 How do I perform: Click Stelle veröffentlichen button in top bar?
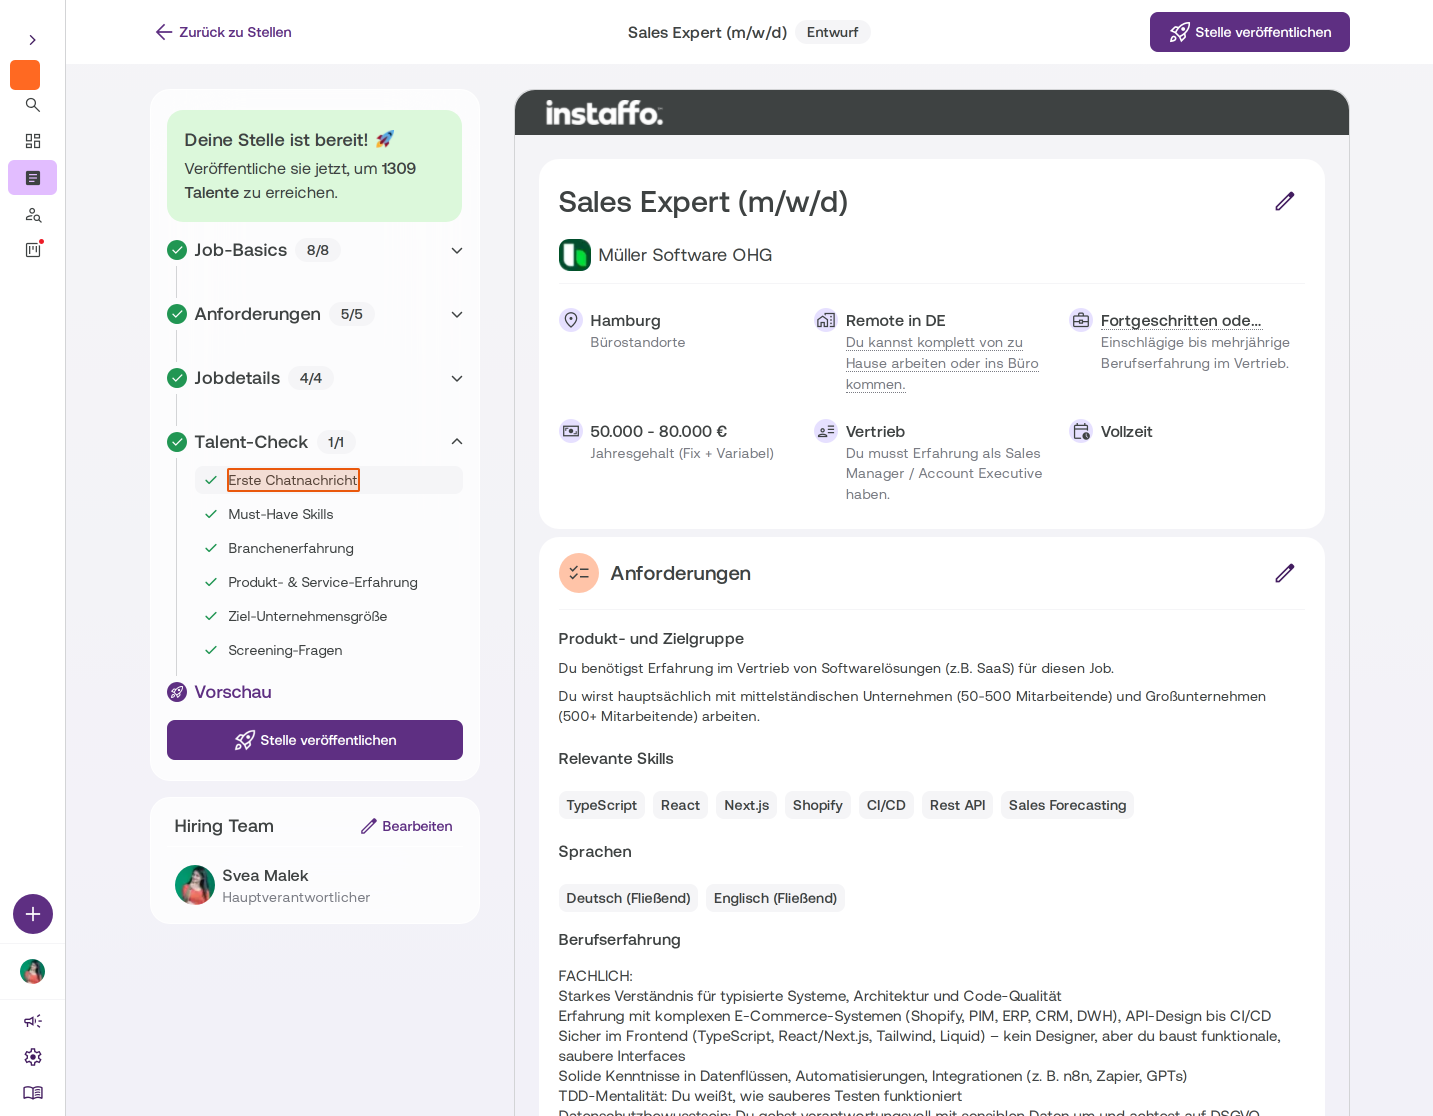click(1250, 32)
